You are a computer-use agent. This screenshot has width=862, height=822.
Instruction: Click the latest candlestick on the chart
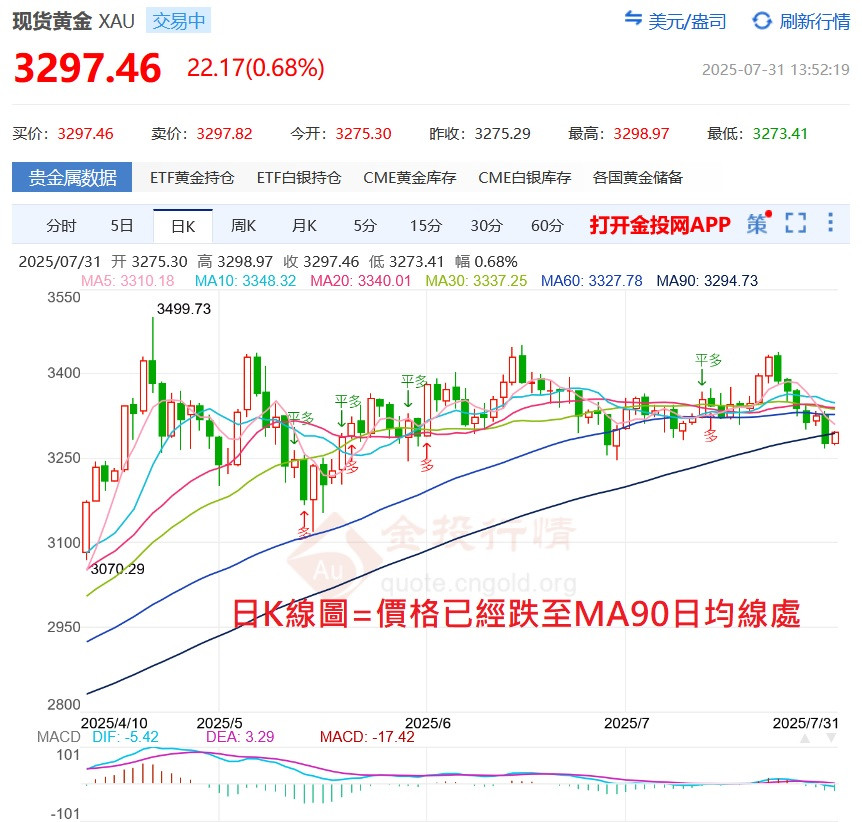pos(836,438)
